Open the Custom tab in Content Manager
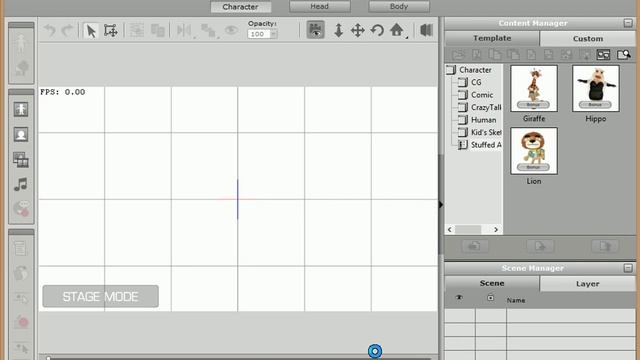This screenshot has width=640, height=360. point(588,38)
